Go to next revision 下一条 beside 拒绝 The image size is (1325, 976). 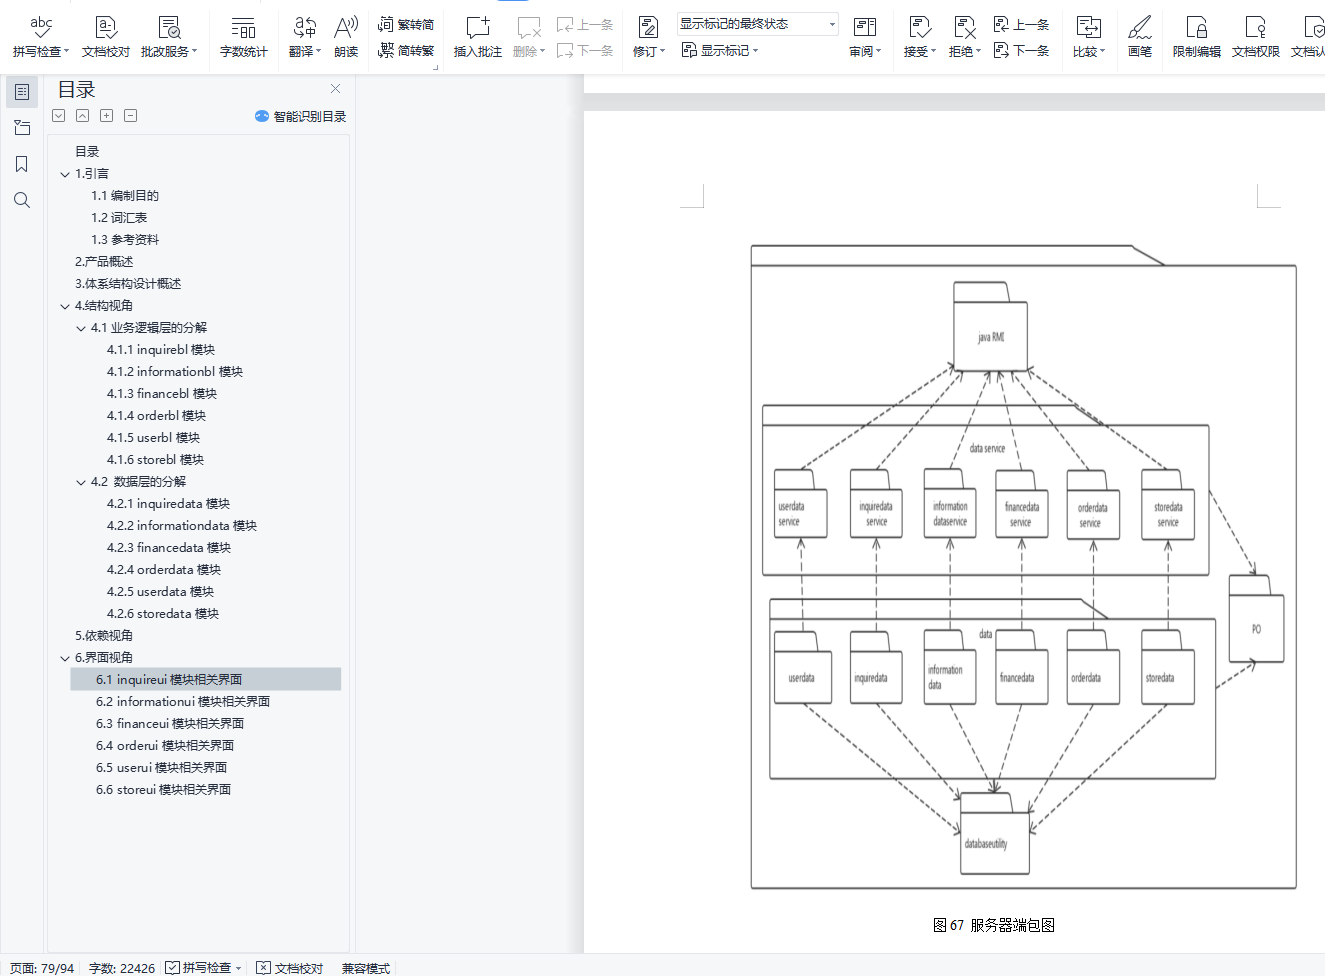point(1021,50)
